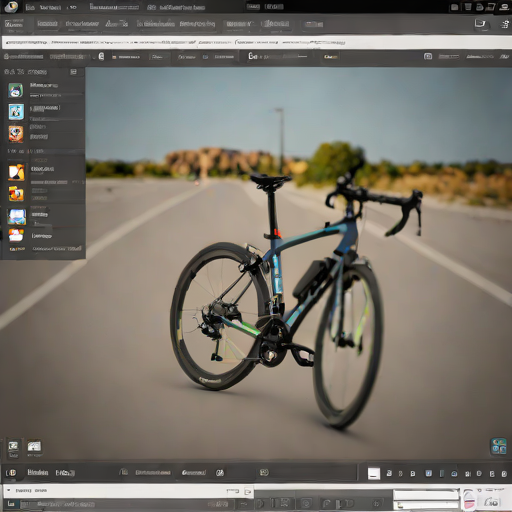Viewport: 512px width, 512px height.
Task: Open the green cat-face thumbnail in the sidebar
Action: click(16, 90)
